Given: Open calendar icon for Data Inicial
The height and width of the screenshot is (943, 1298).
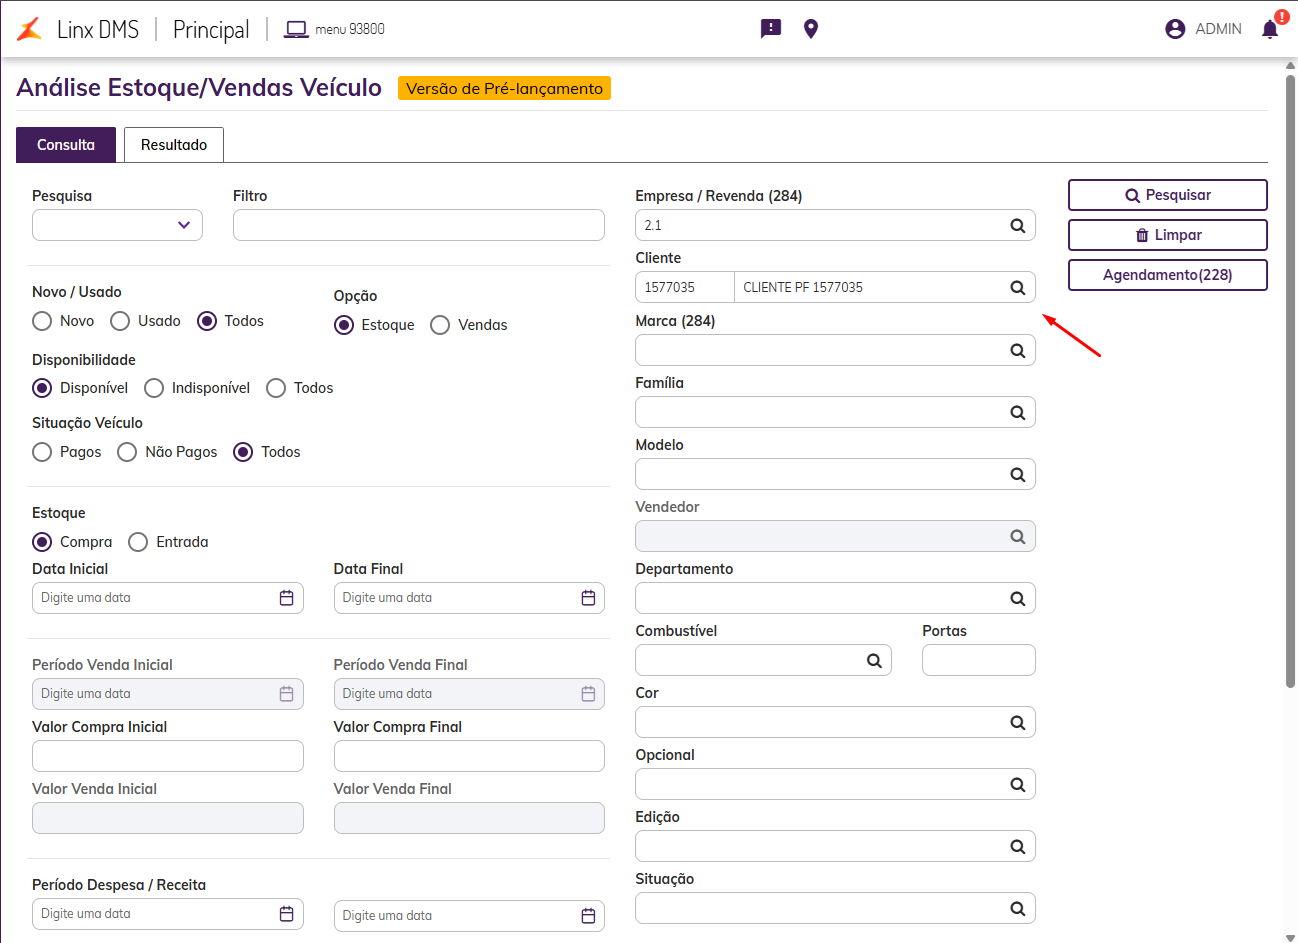Looking at the screenshot, I should [x=287, y=598].
